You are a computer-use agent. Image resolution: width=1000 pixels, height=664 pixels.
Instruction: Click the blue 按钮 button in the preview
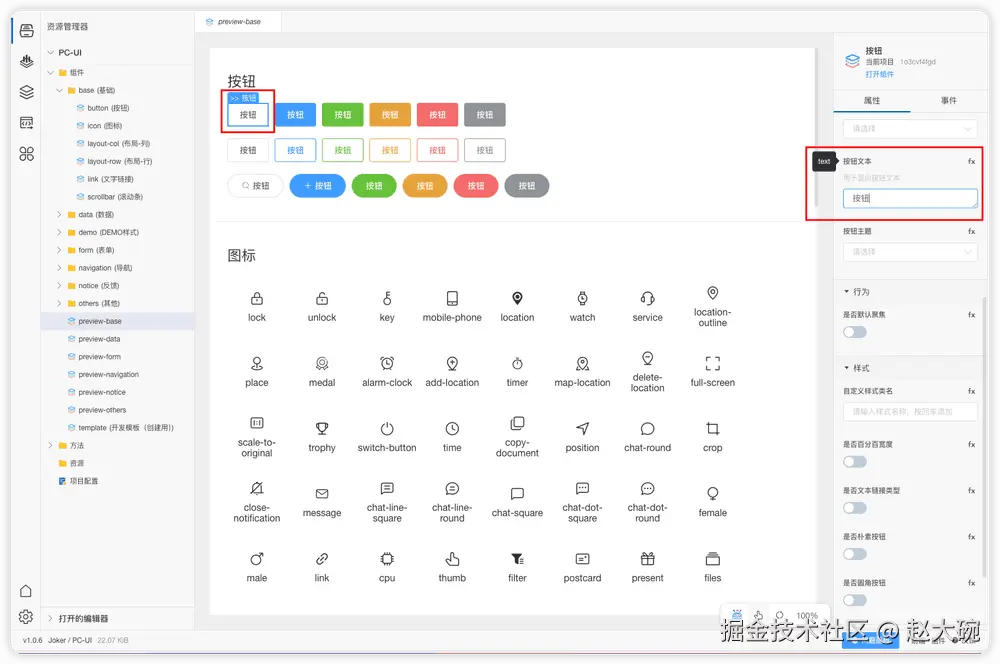point(294,115)
